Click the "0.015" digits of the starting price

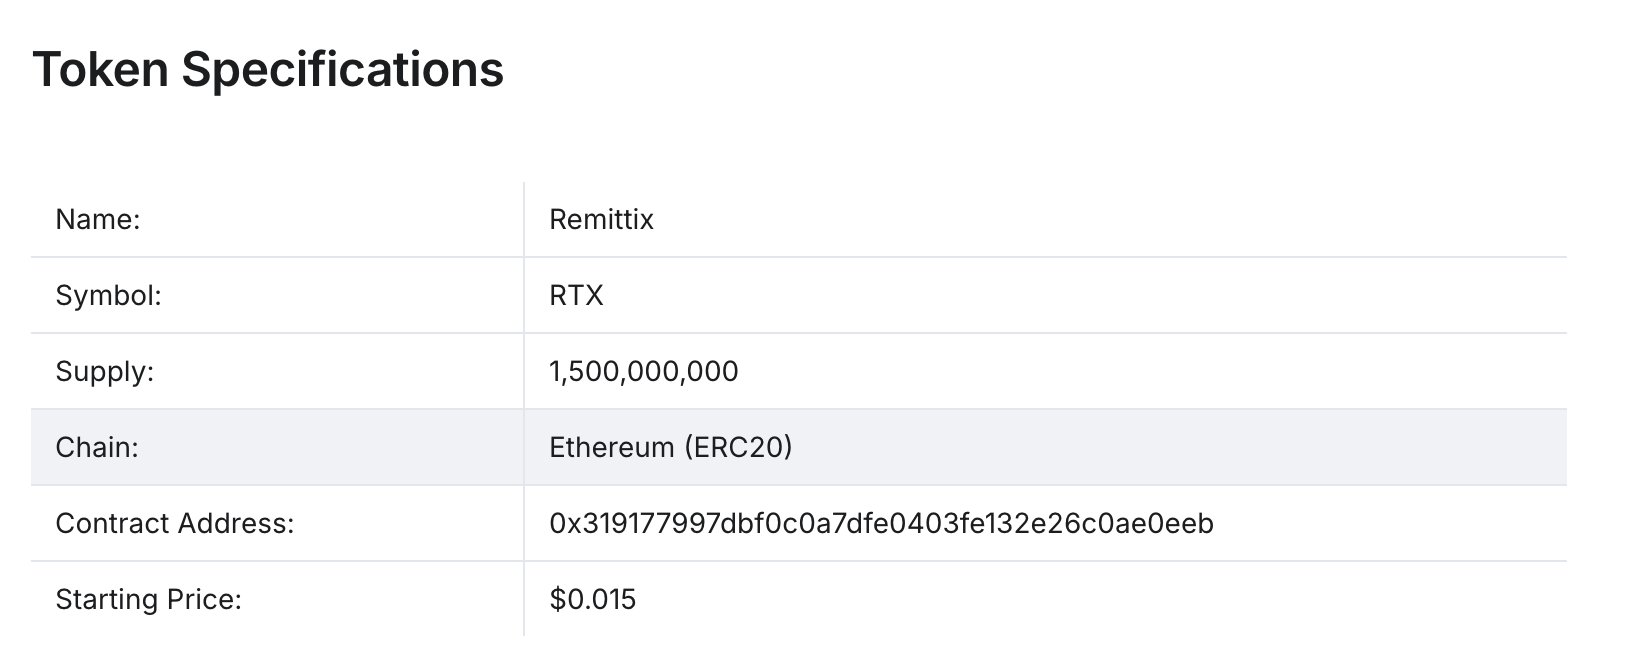[600, 599]
